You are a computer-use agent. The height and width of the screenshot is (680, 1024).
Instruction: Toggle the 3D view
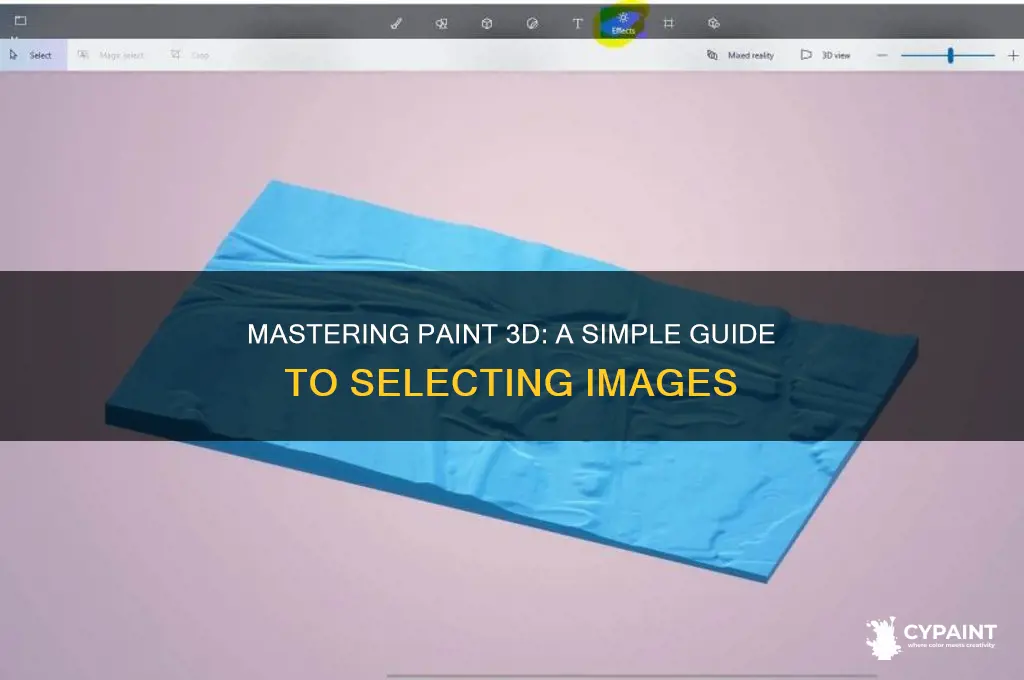(x=825, y=56)
